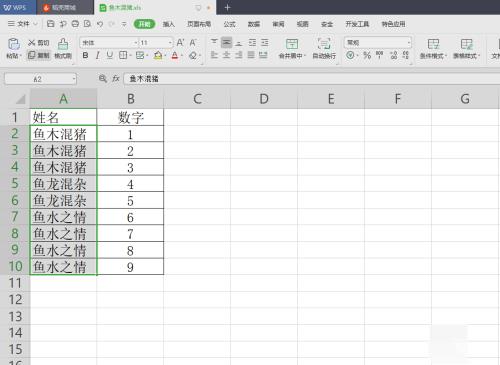
Task: Click the formula bar input field
Action: click(x=312, y=79)
